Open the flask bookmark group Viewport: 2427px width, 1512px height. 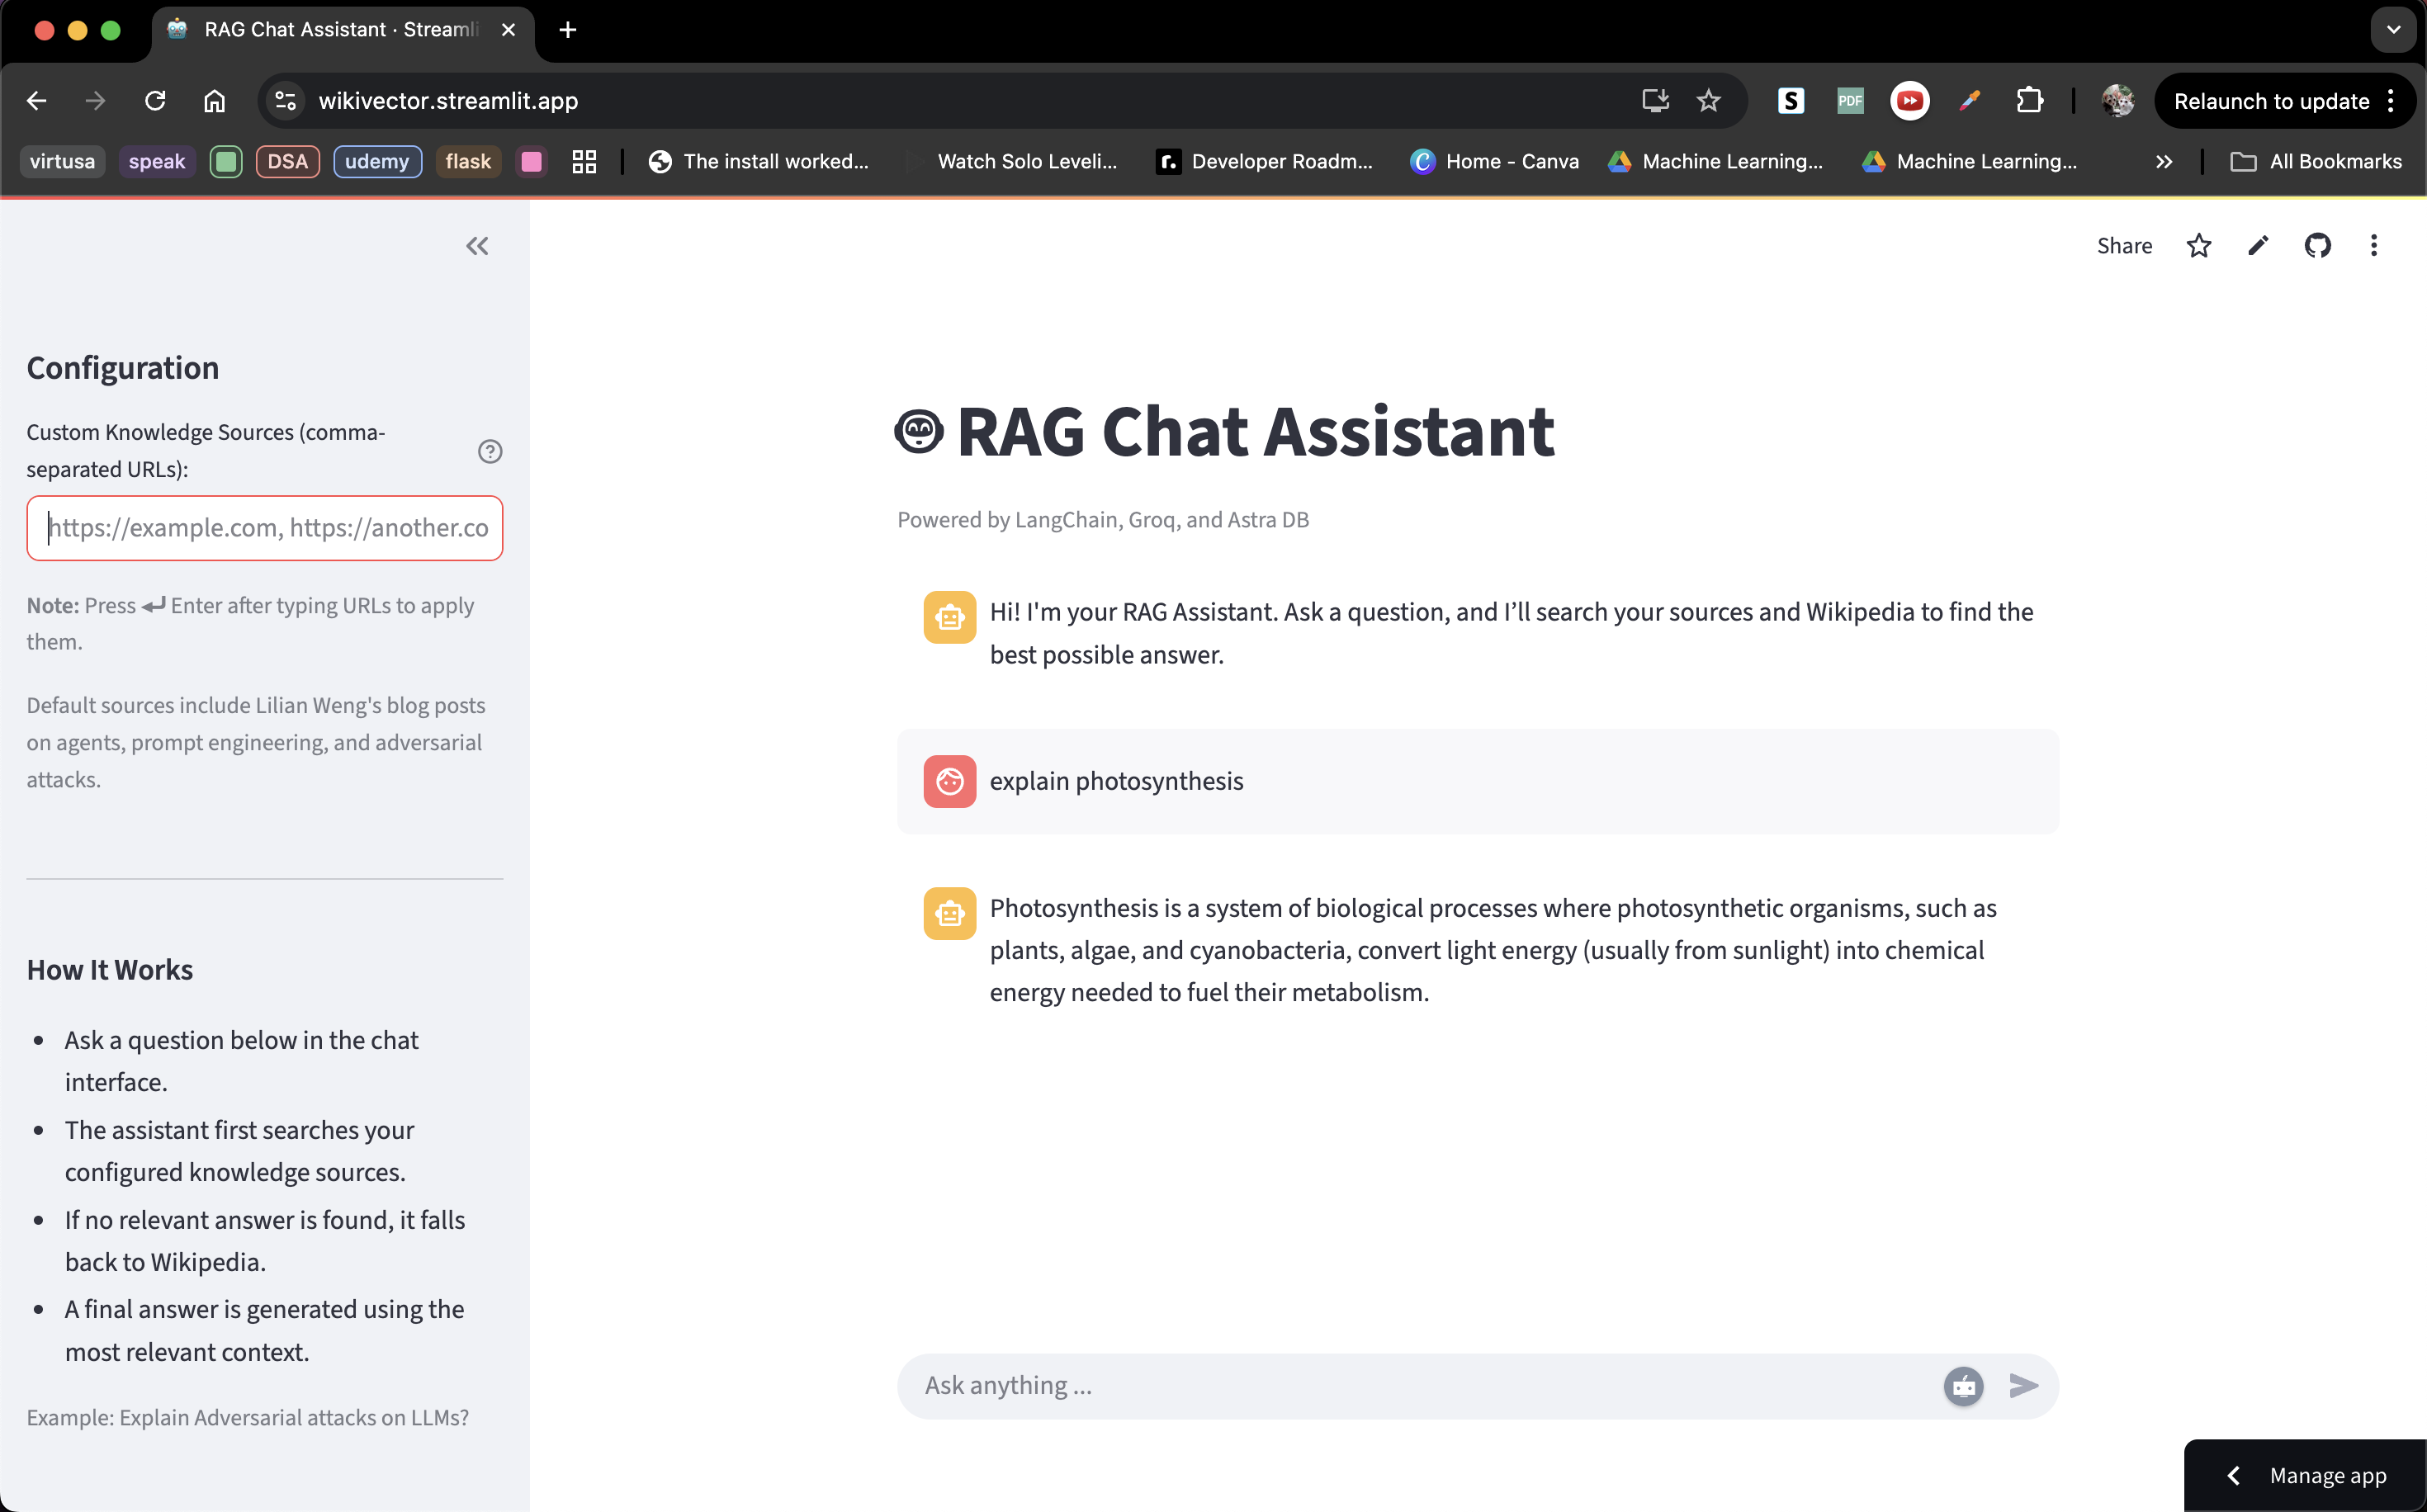[x=468, y=161]
